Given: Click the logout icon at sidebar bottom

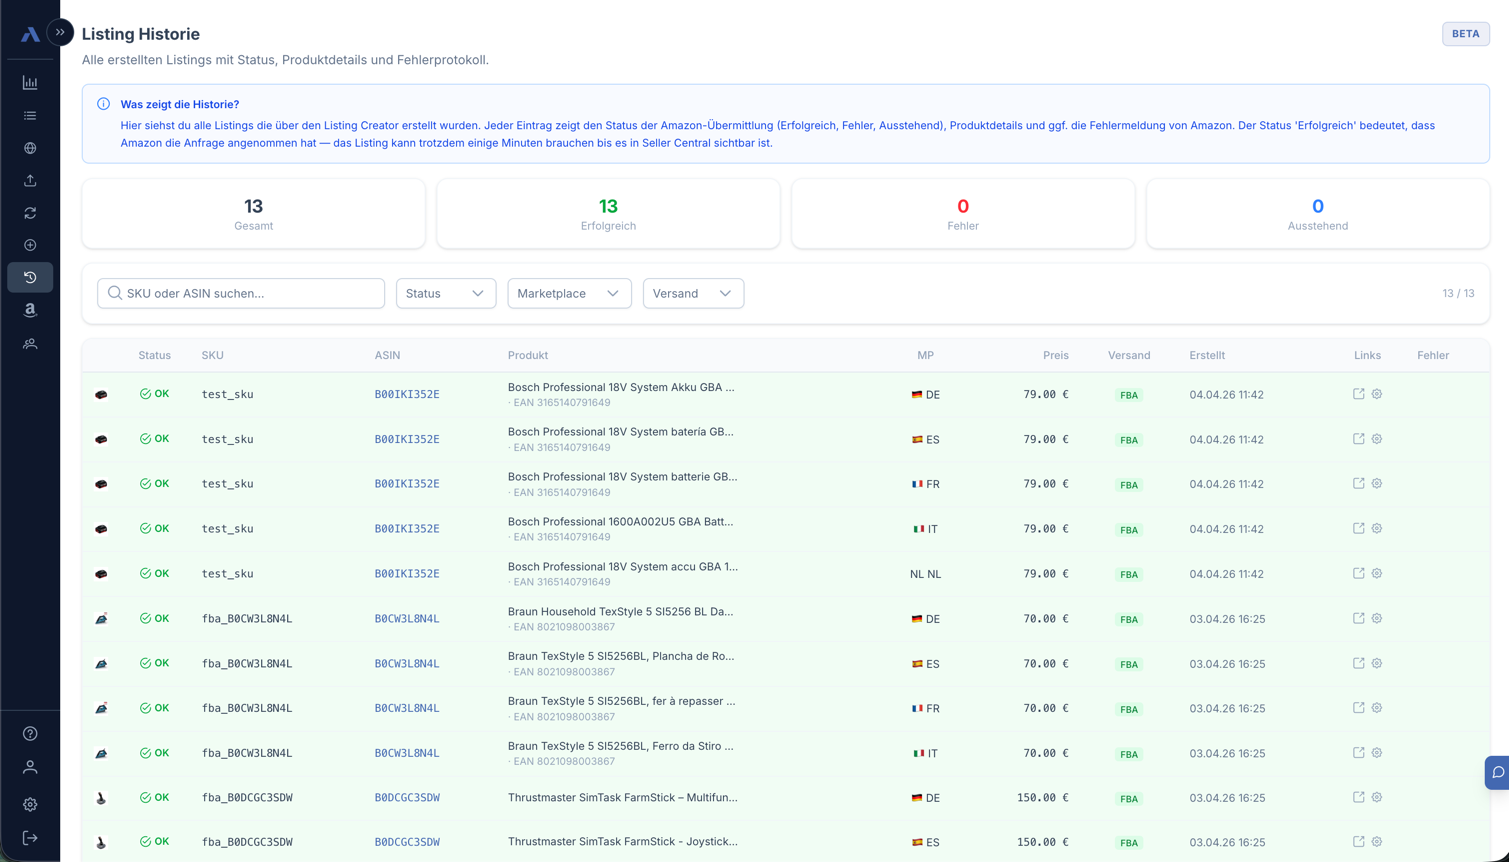Looking at the screenshot, I should tap(30, 838).
